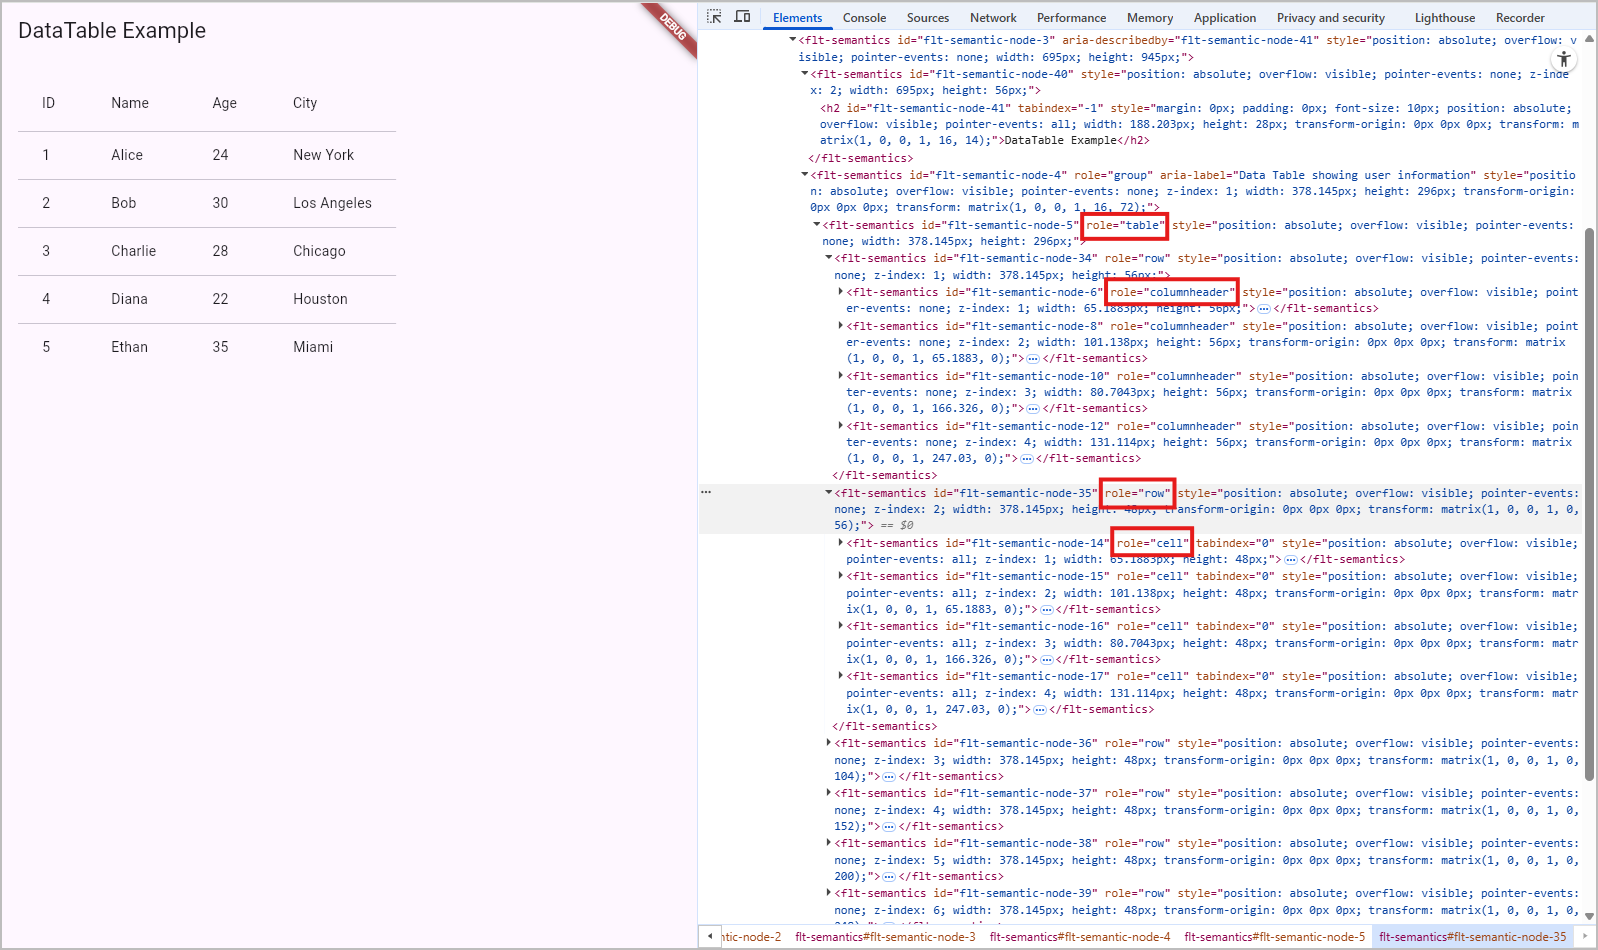Switch to the Network tab
Screen dimensions: 1598x950
[993, 18]
